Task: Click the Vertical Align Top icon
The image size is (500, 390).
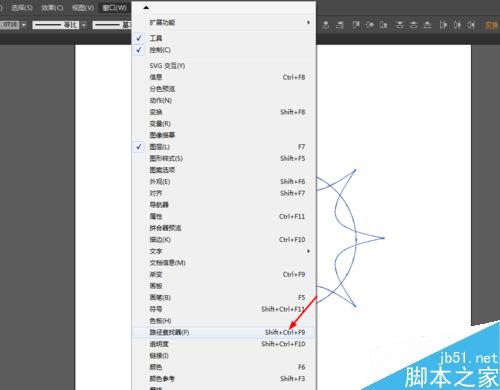Action: 356,25
